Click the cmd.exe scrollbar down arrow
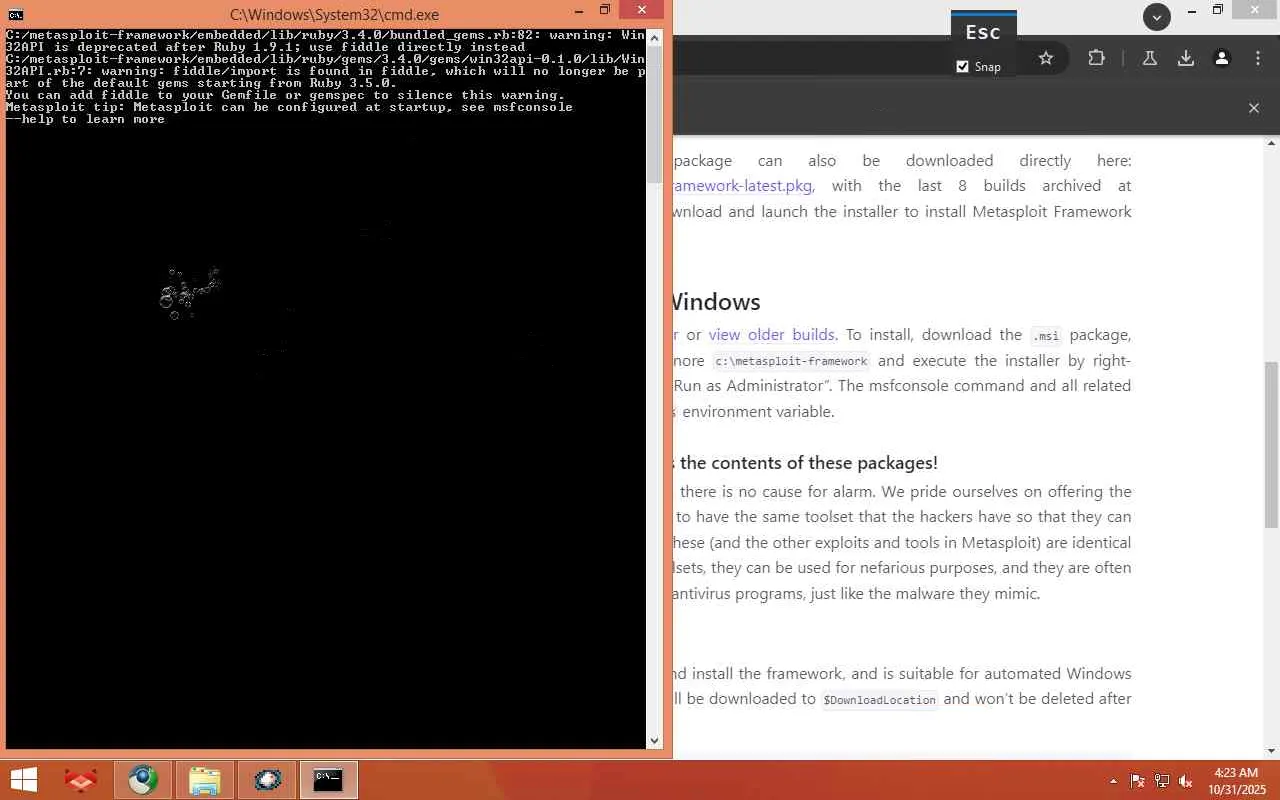The image size is (1280, 800). (655, 741)
